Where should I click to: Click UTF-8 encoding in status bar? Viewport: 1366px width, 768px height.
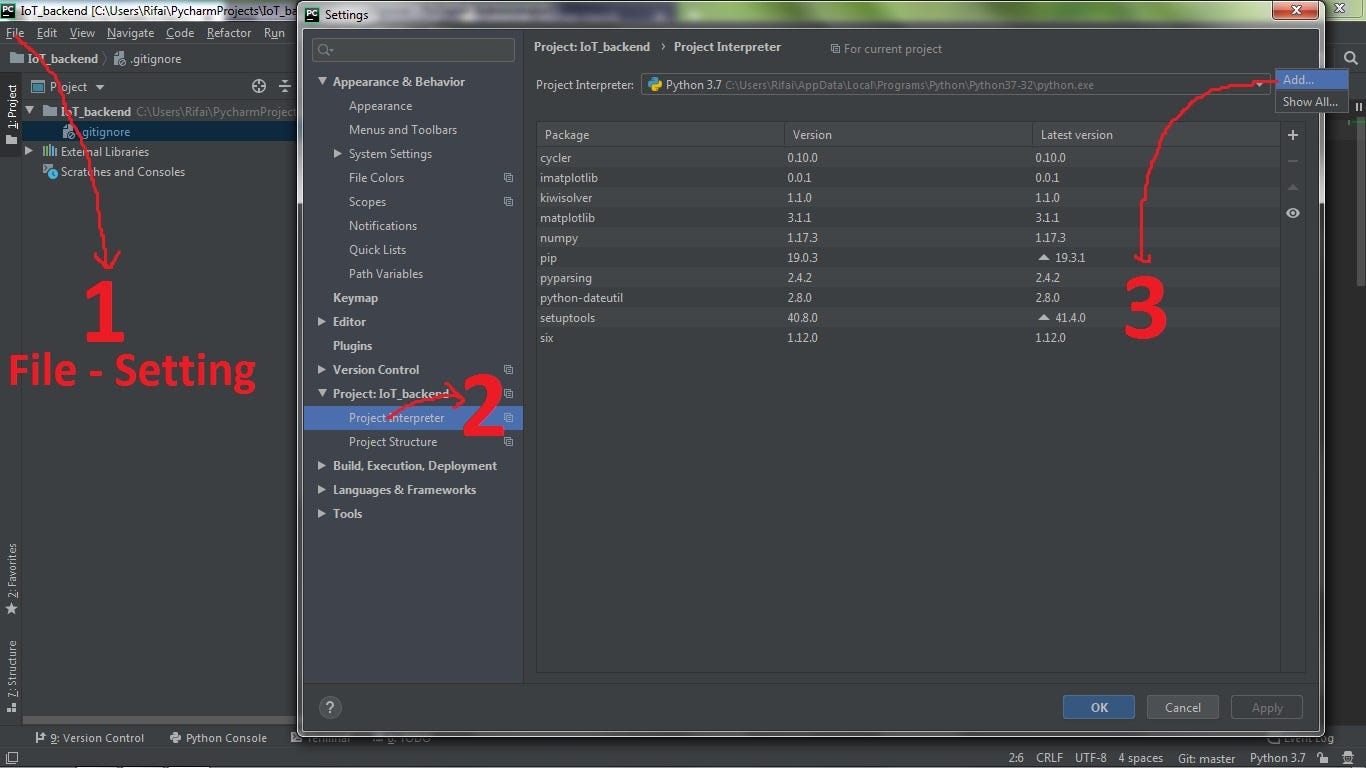click(1091, 758)
